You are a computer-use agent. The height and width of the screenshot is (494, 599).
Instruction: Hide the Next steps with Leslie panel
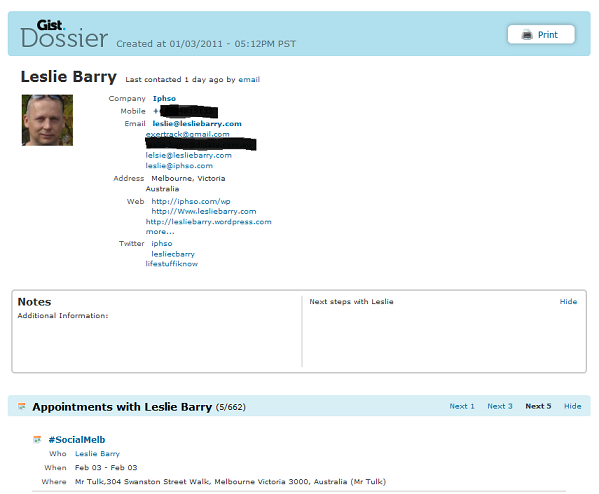pyautogui.click(x=568, y=301)
